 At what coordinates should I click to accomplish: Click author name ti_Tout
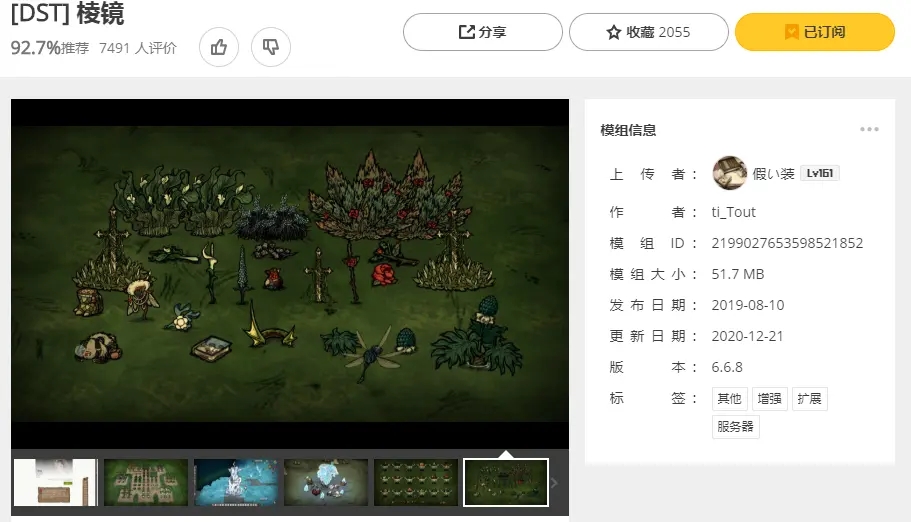pyautogui.click(x=733, y=212)
